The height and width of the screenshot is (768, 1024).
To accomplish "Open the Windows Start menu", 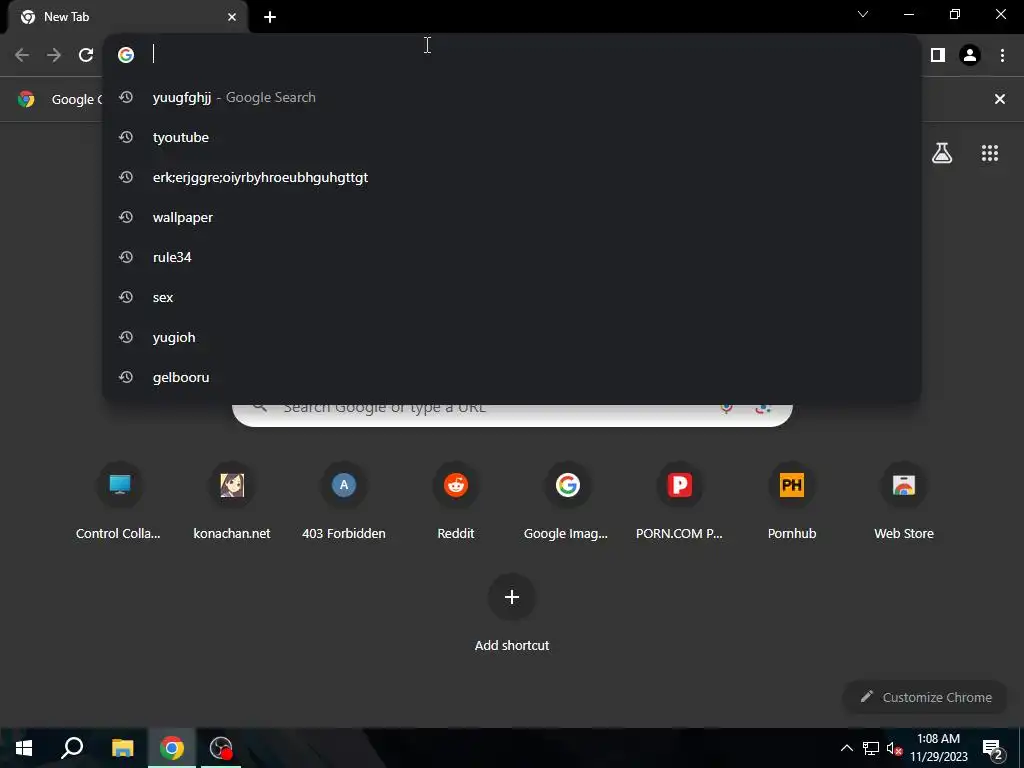I will coord(24,748).
